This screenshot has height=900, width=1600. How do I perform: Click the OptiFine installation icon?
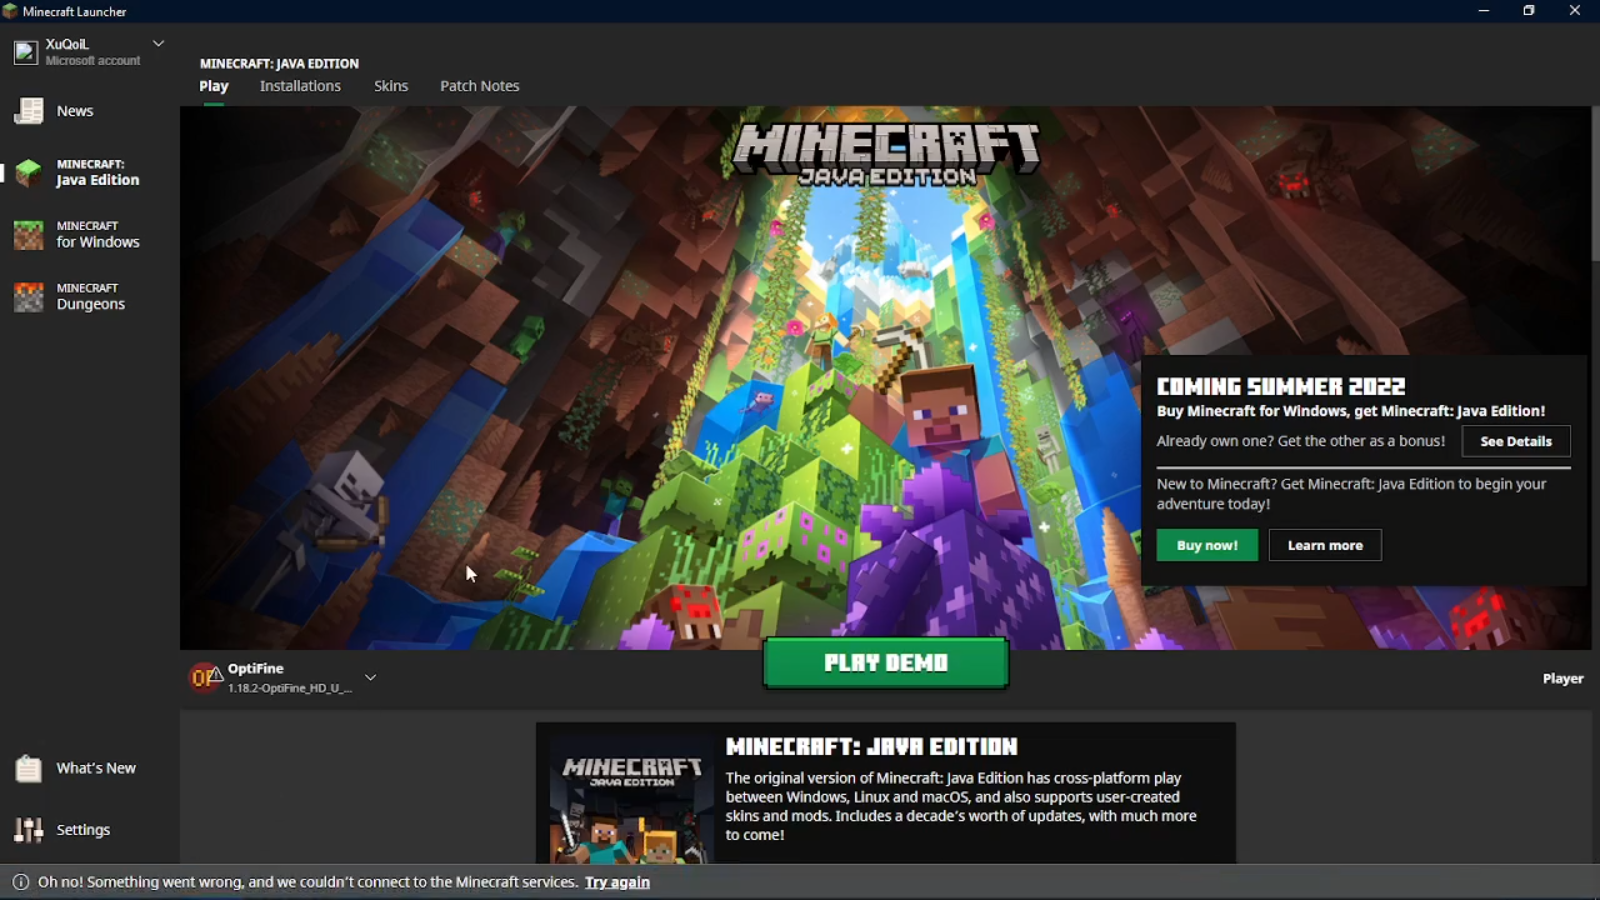(205, 678)
